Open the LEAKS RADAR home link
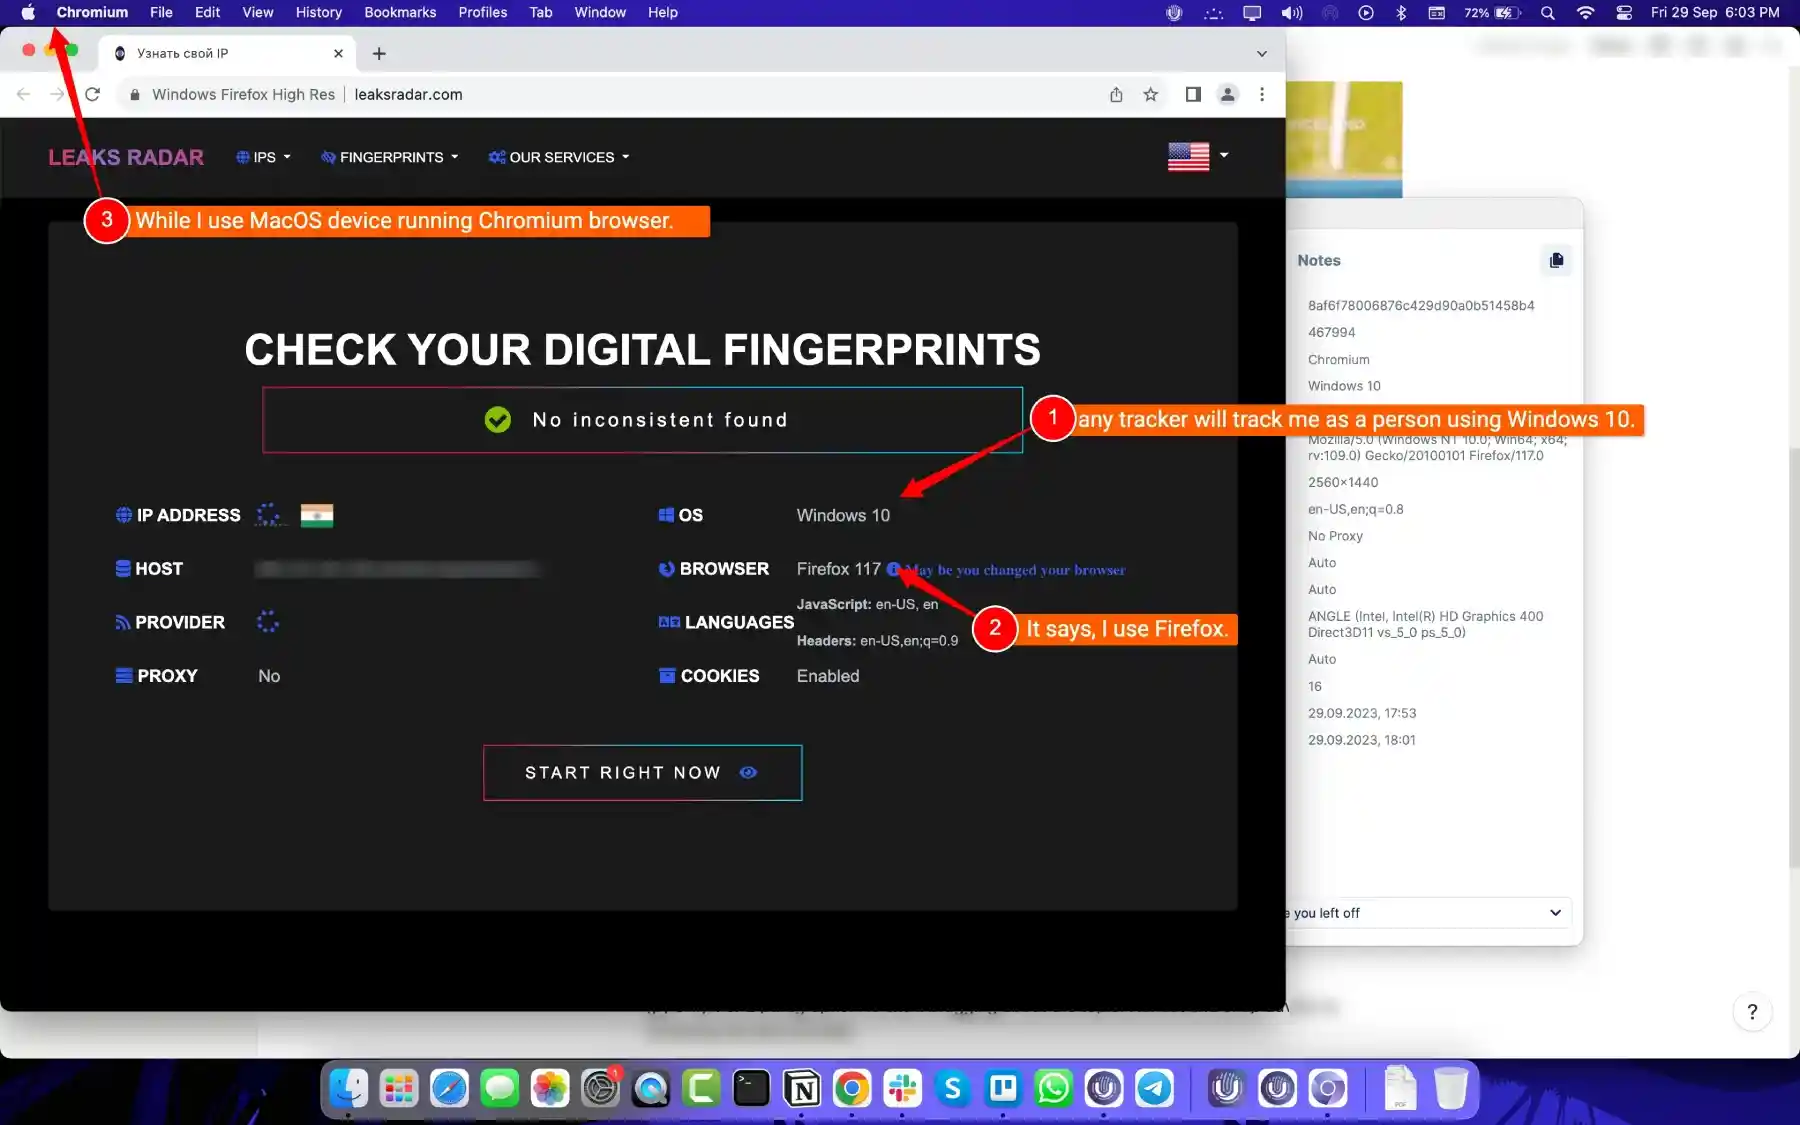 pos(126,157)
